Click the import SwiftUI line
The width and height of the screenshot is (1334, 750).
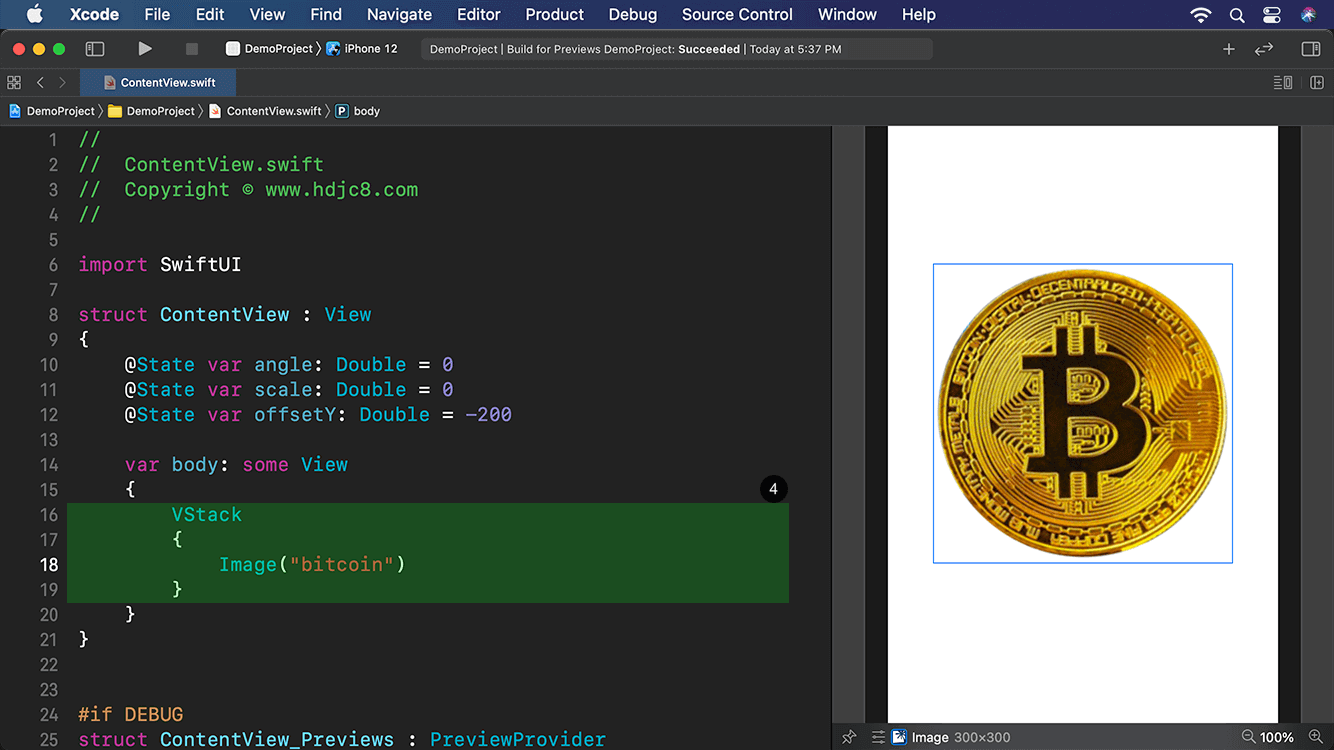(x=160, y=264)
